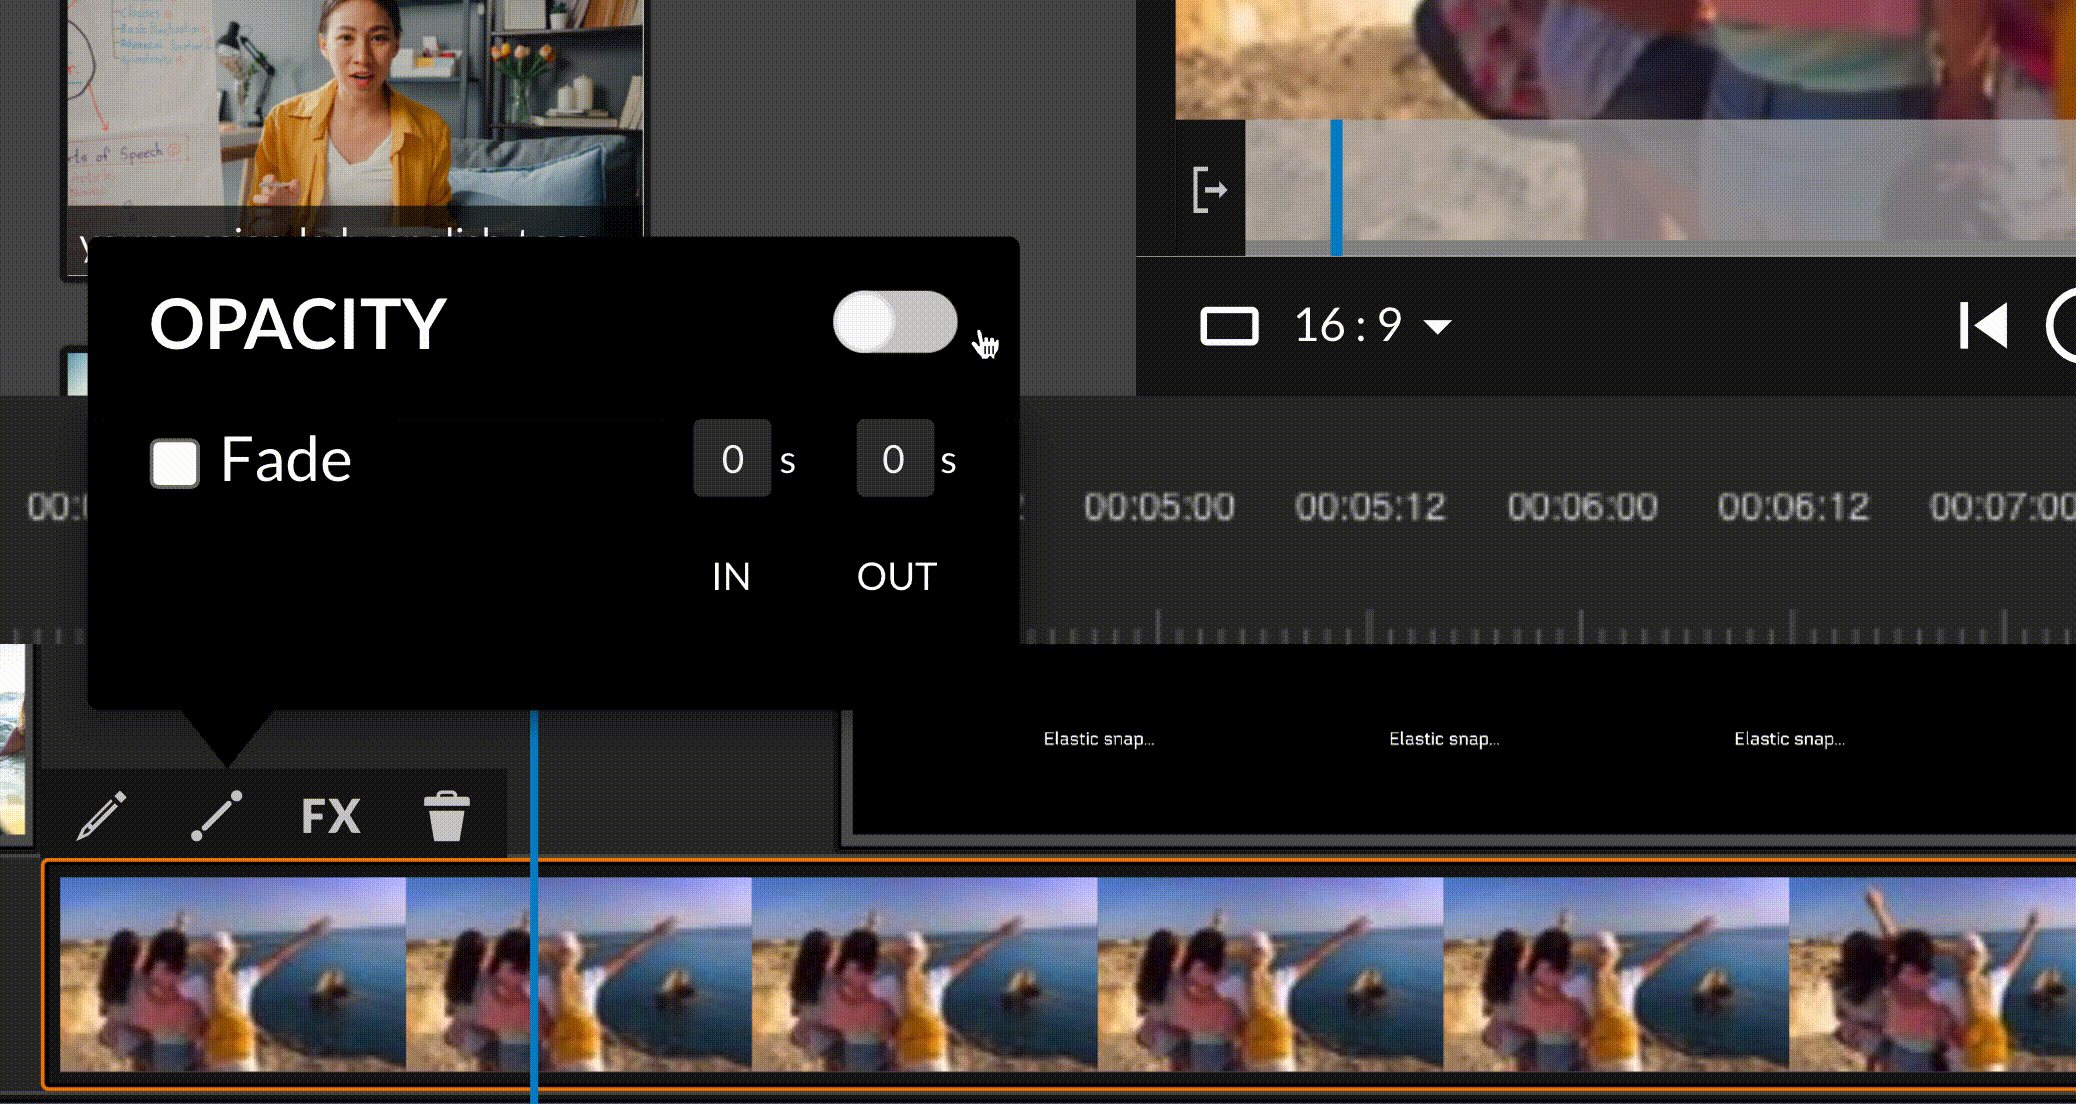Click the fade IN duration field
The width and height of the screenshot is (2076, 1104).
732,459
